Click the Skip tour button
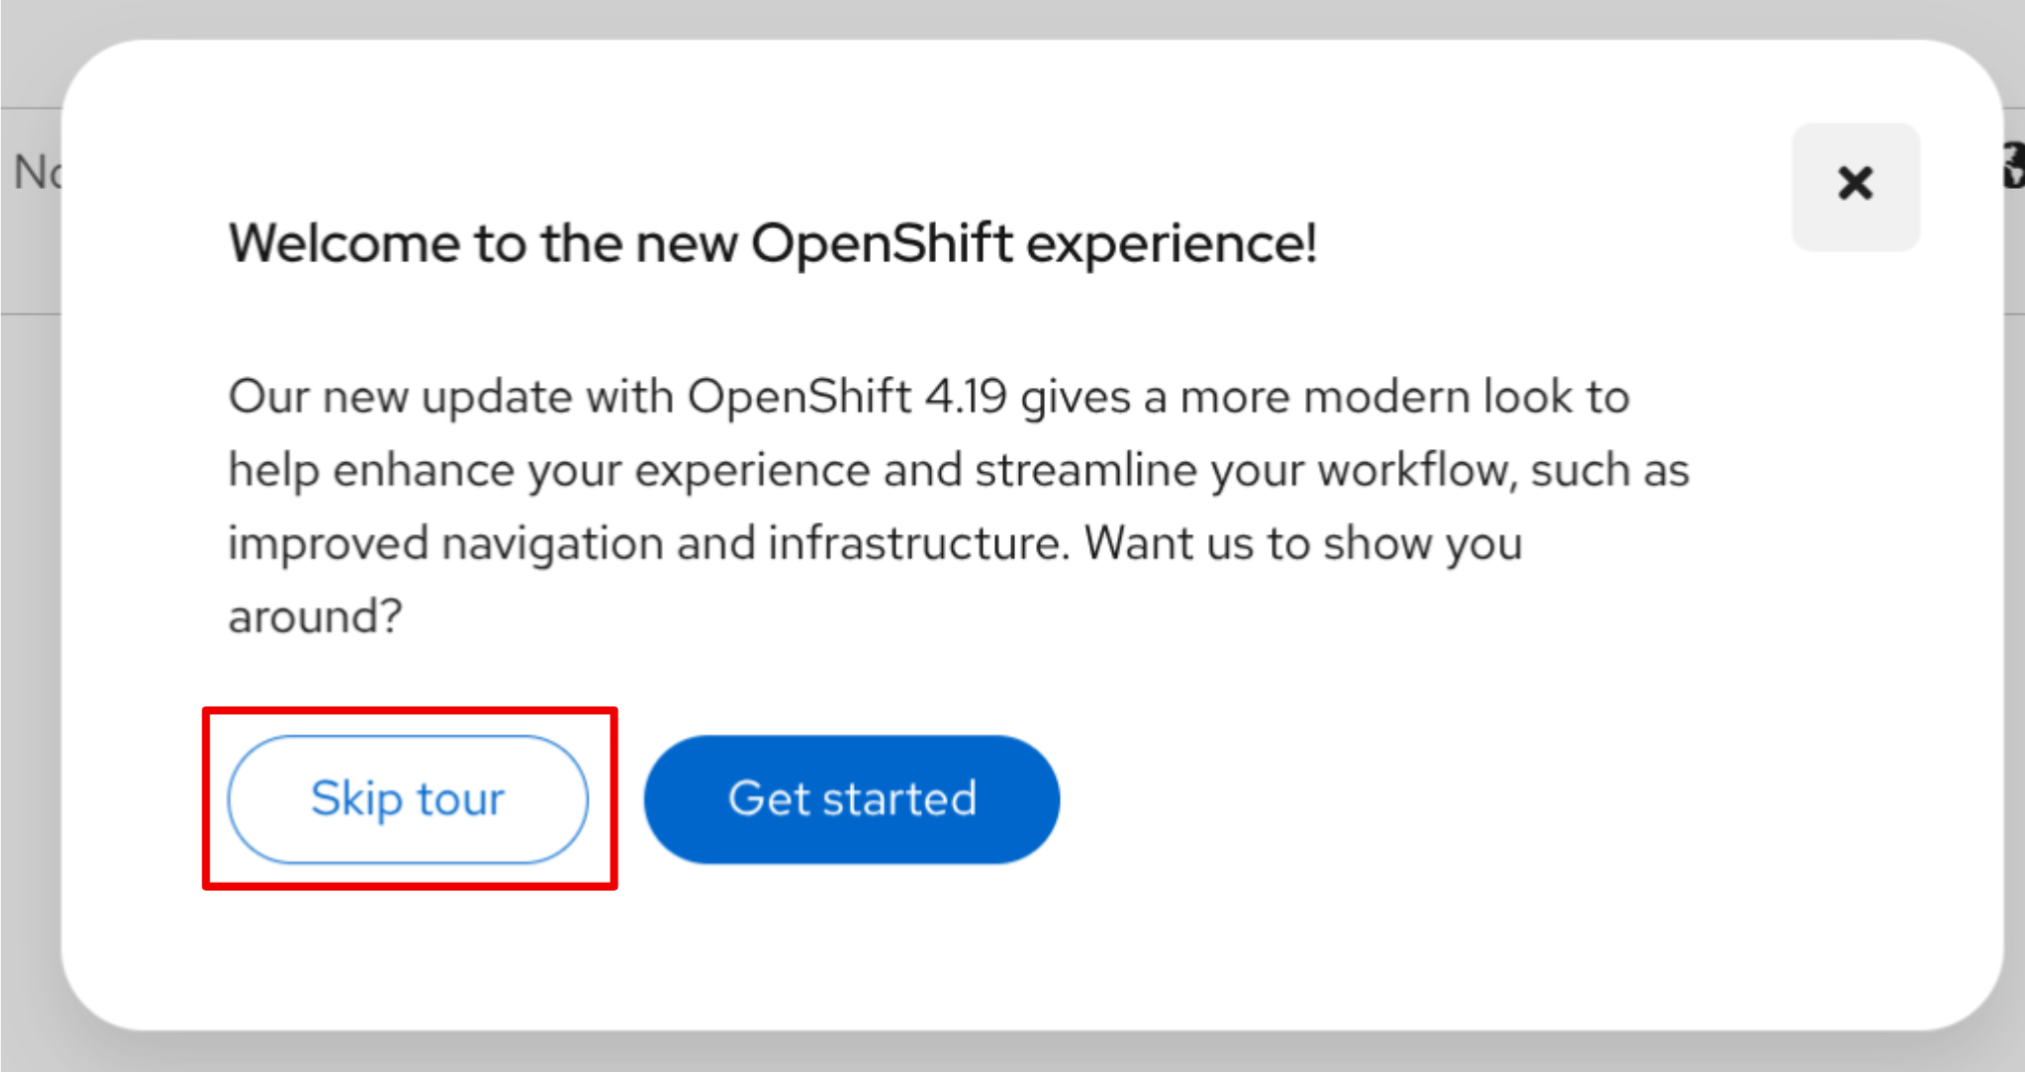The image size is (2025, 1072). [408, 799]
